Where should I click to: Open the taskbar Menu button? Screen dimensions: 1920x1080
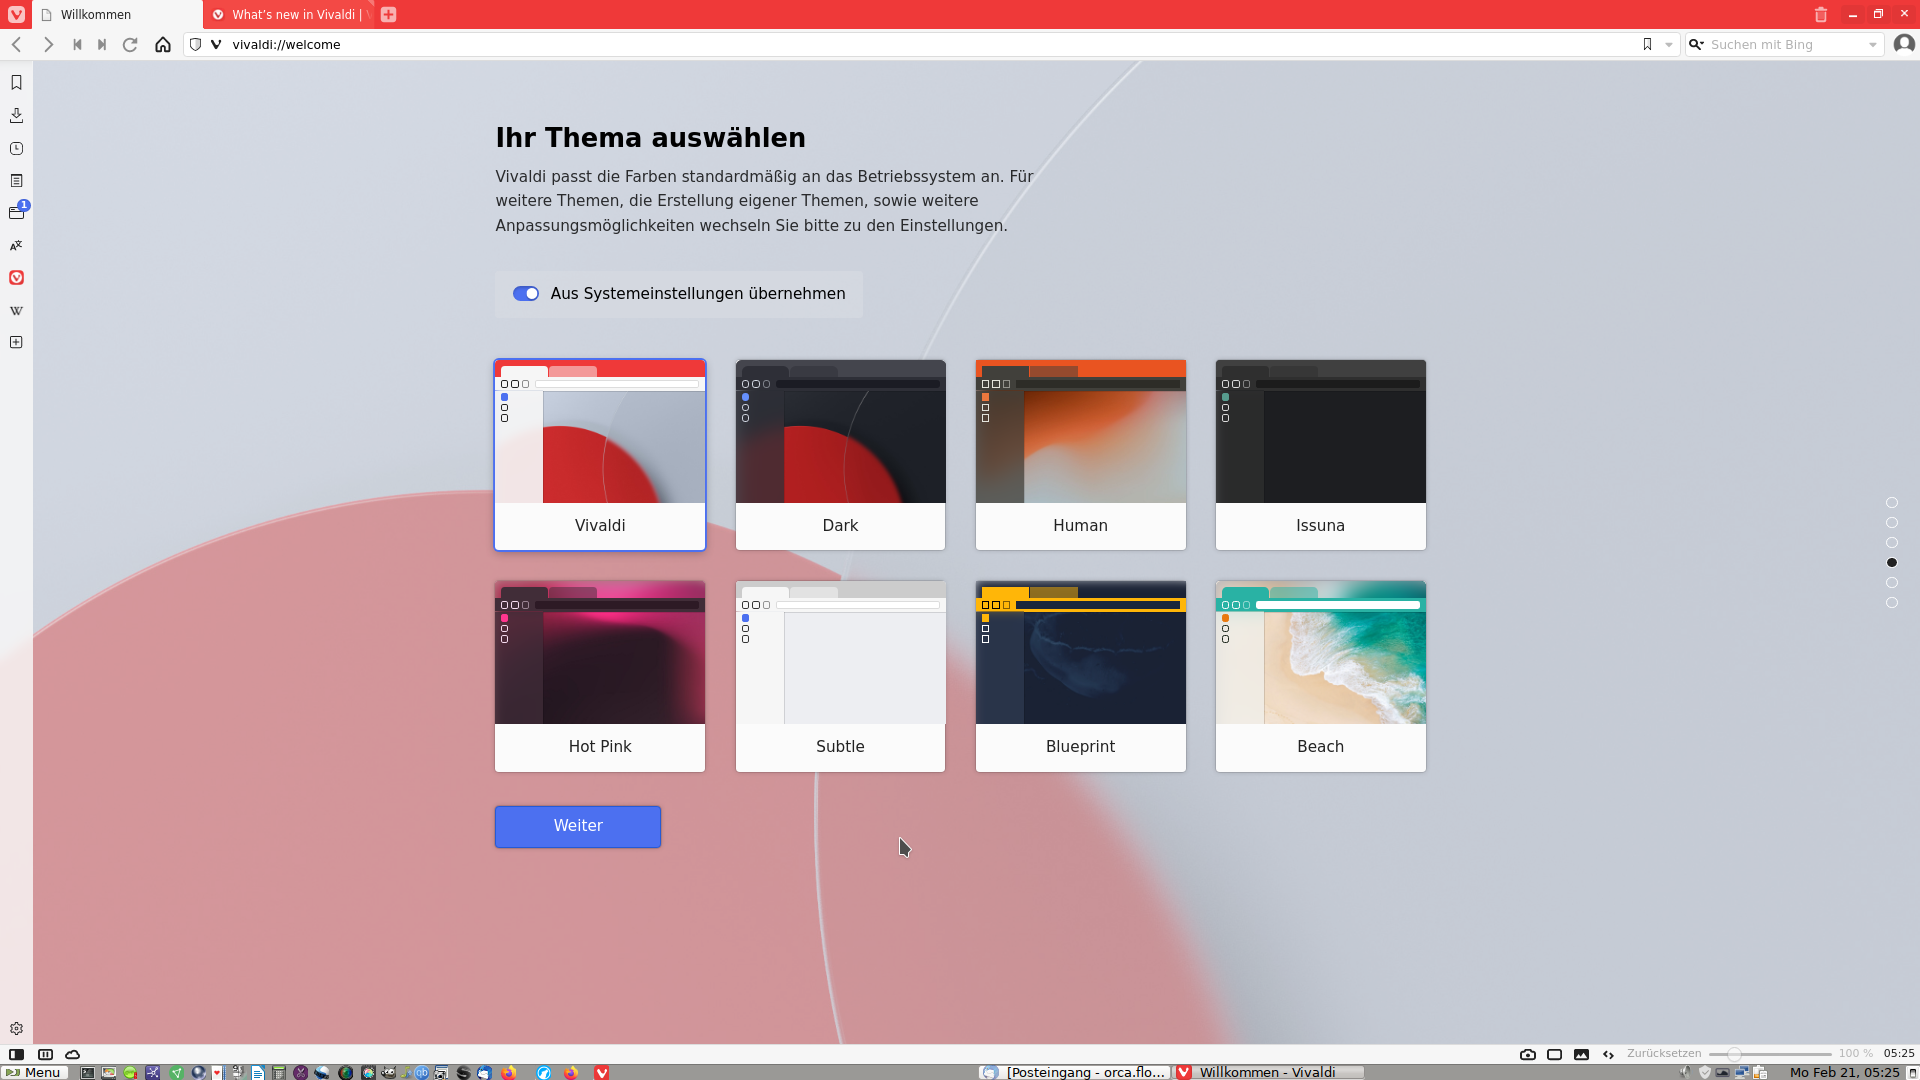point(33,1072)
